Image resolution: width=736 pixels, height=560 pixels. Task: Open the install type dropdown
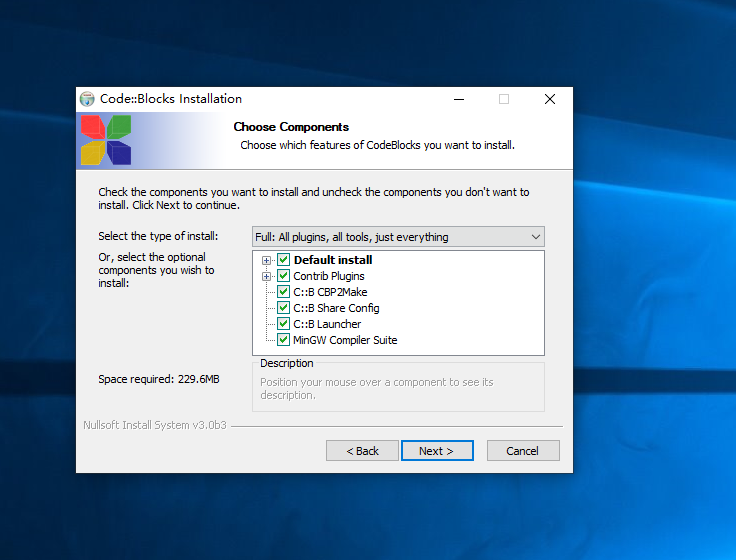click(398, 237)
